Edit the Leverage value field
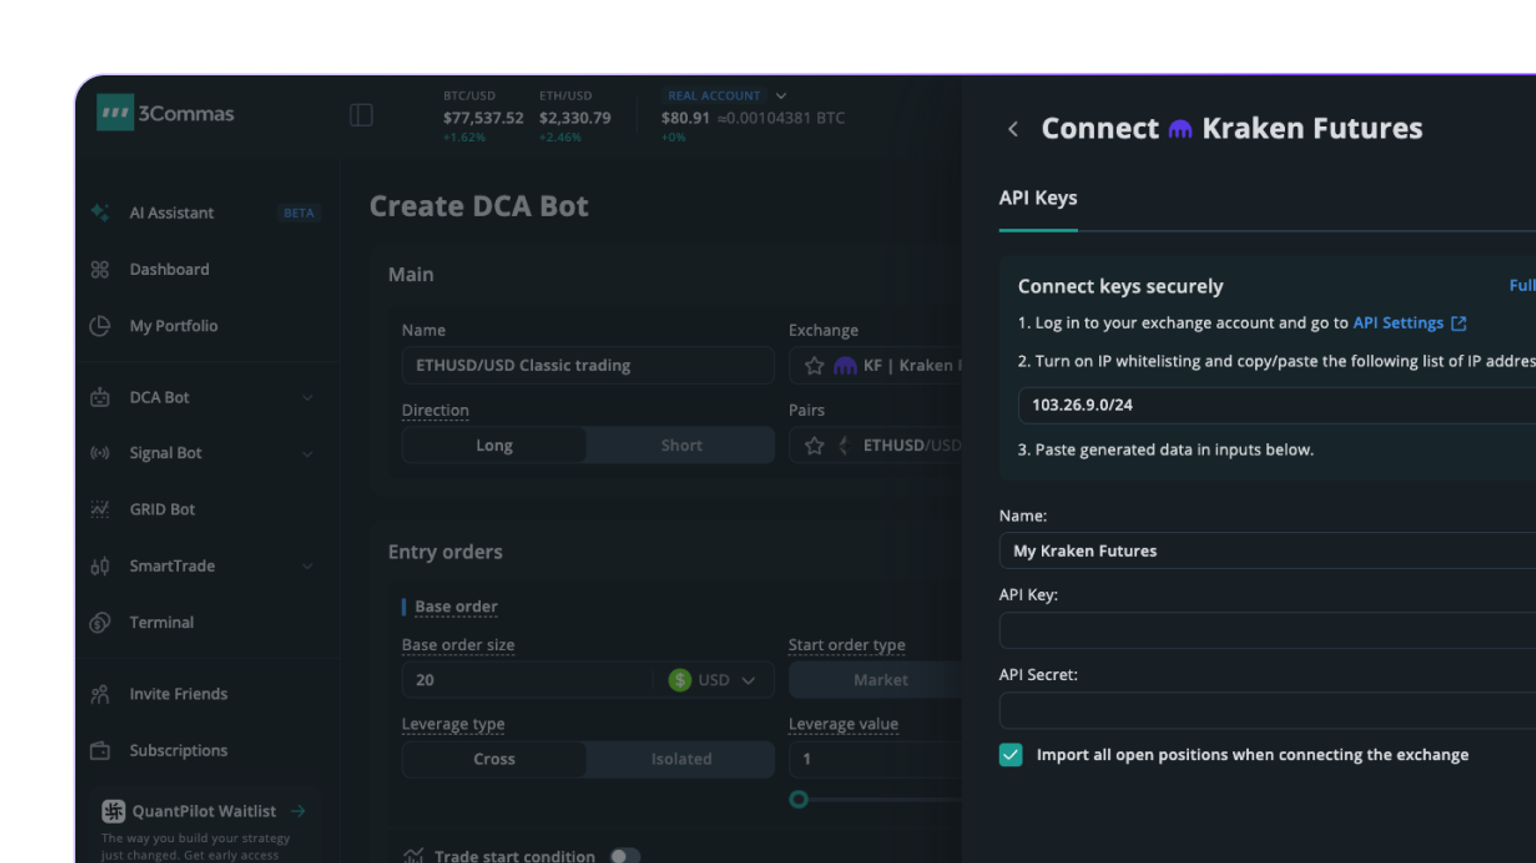Screen dimensions: 1536x863 click(876, 759)
